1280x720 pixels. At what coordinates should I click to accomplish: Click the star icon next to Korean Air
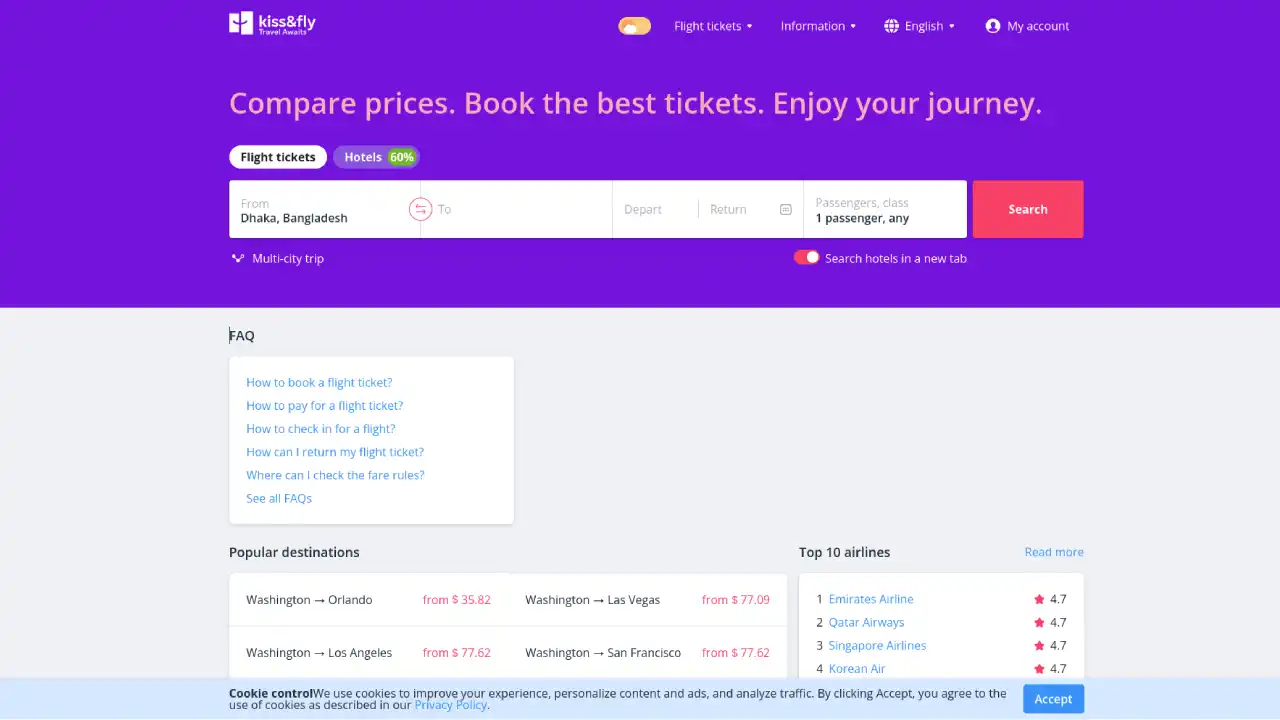pyautogui.click(x=1038, y=668)
